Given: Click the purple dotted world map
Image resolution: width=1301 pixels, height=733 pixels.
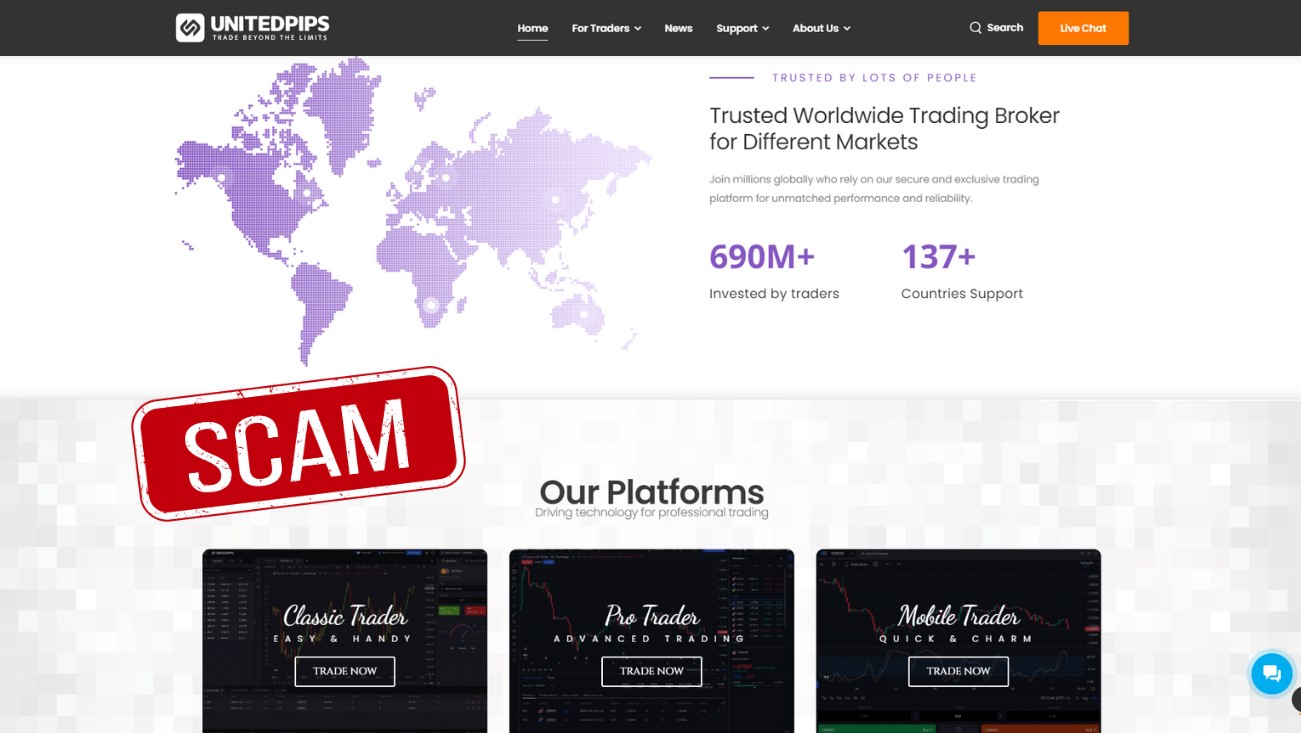Looking at the screenshot, I should [413, 210].
